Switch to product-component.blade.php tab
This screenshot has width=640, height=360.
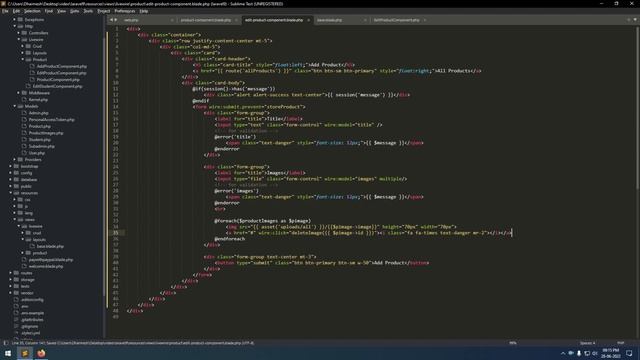click(x=206, y=20)
